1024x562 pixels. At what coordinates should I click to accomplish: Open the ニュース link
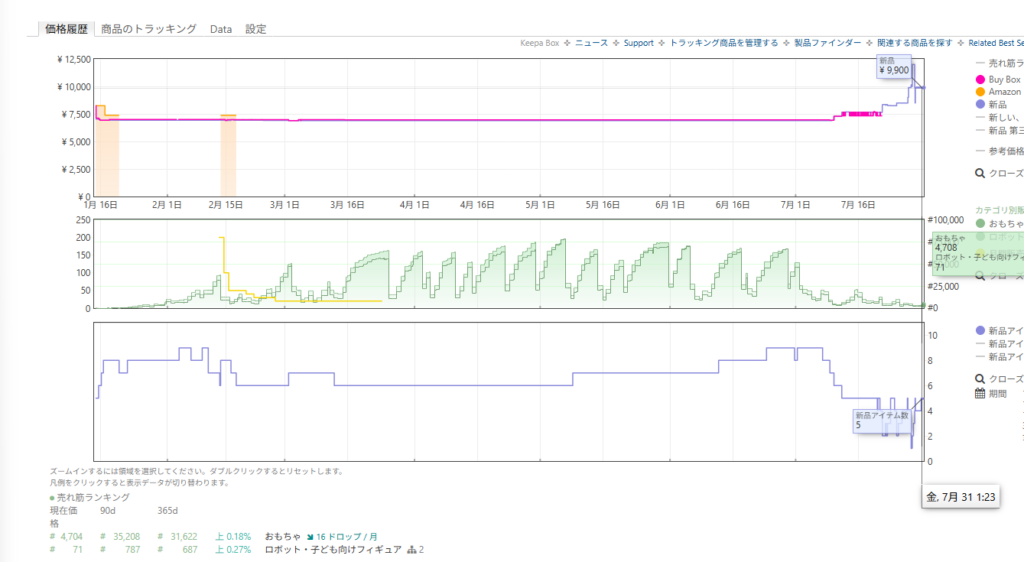click(592, 43)
